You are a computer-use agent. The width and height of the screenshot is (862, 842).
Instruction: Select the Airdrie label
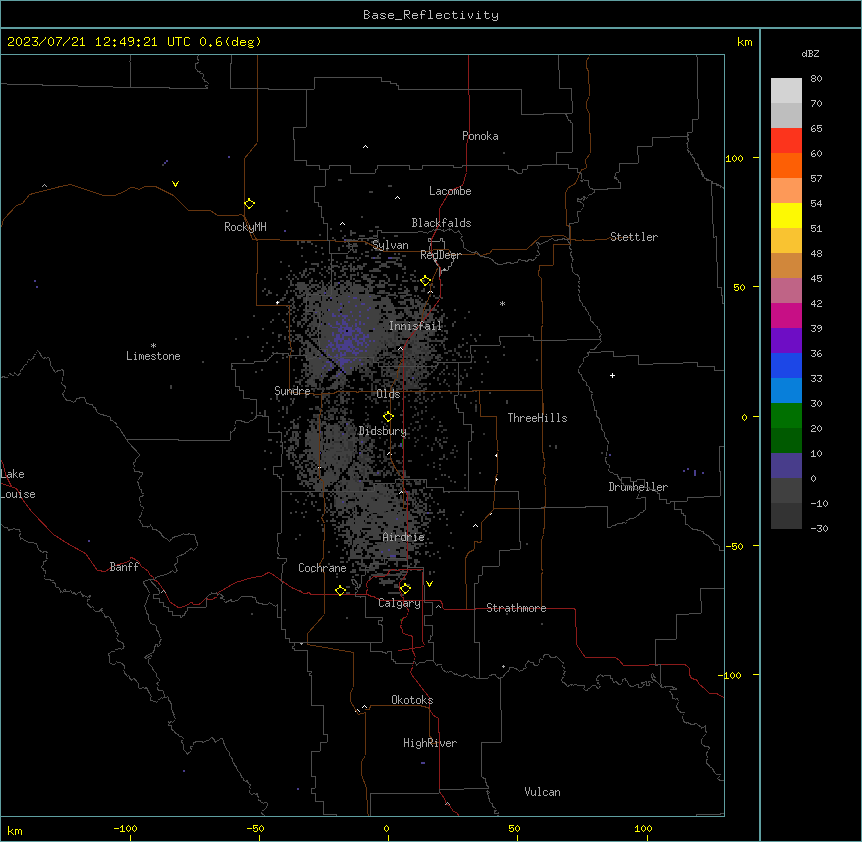[x=404, y=537]
